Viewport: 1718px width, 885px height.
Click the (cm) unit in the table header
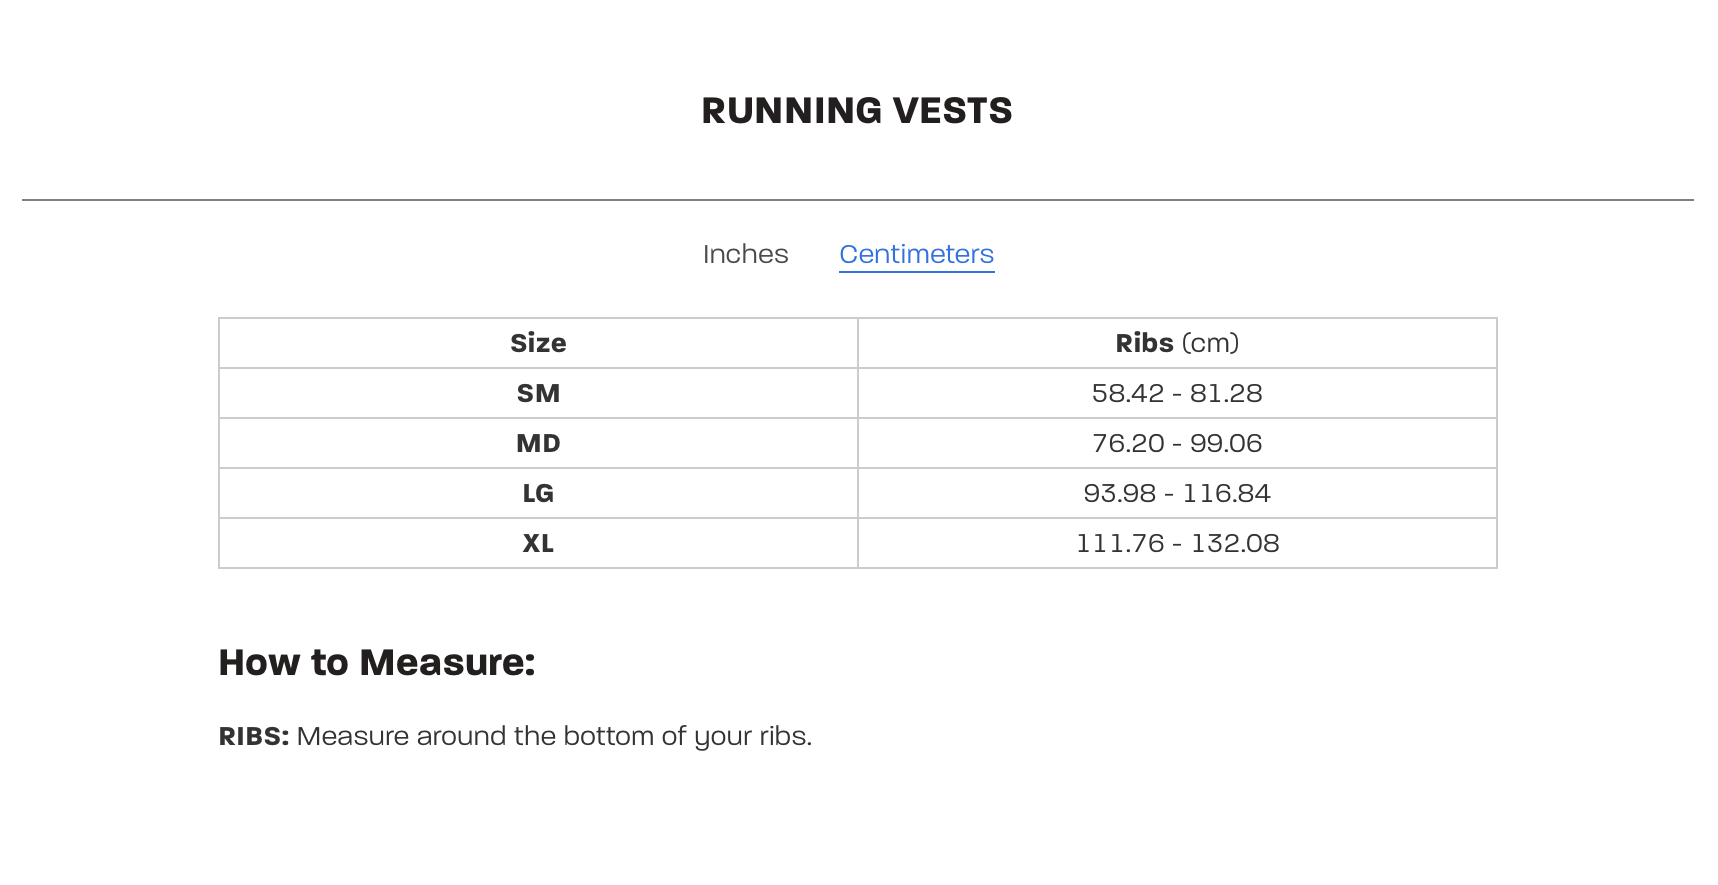pos(1210,343)
